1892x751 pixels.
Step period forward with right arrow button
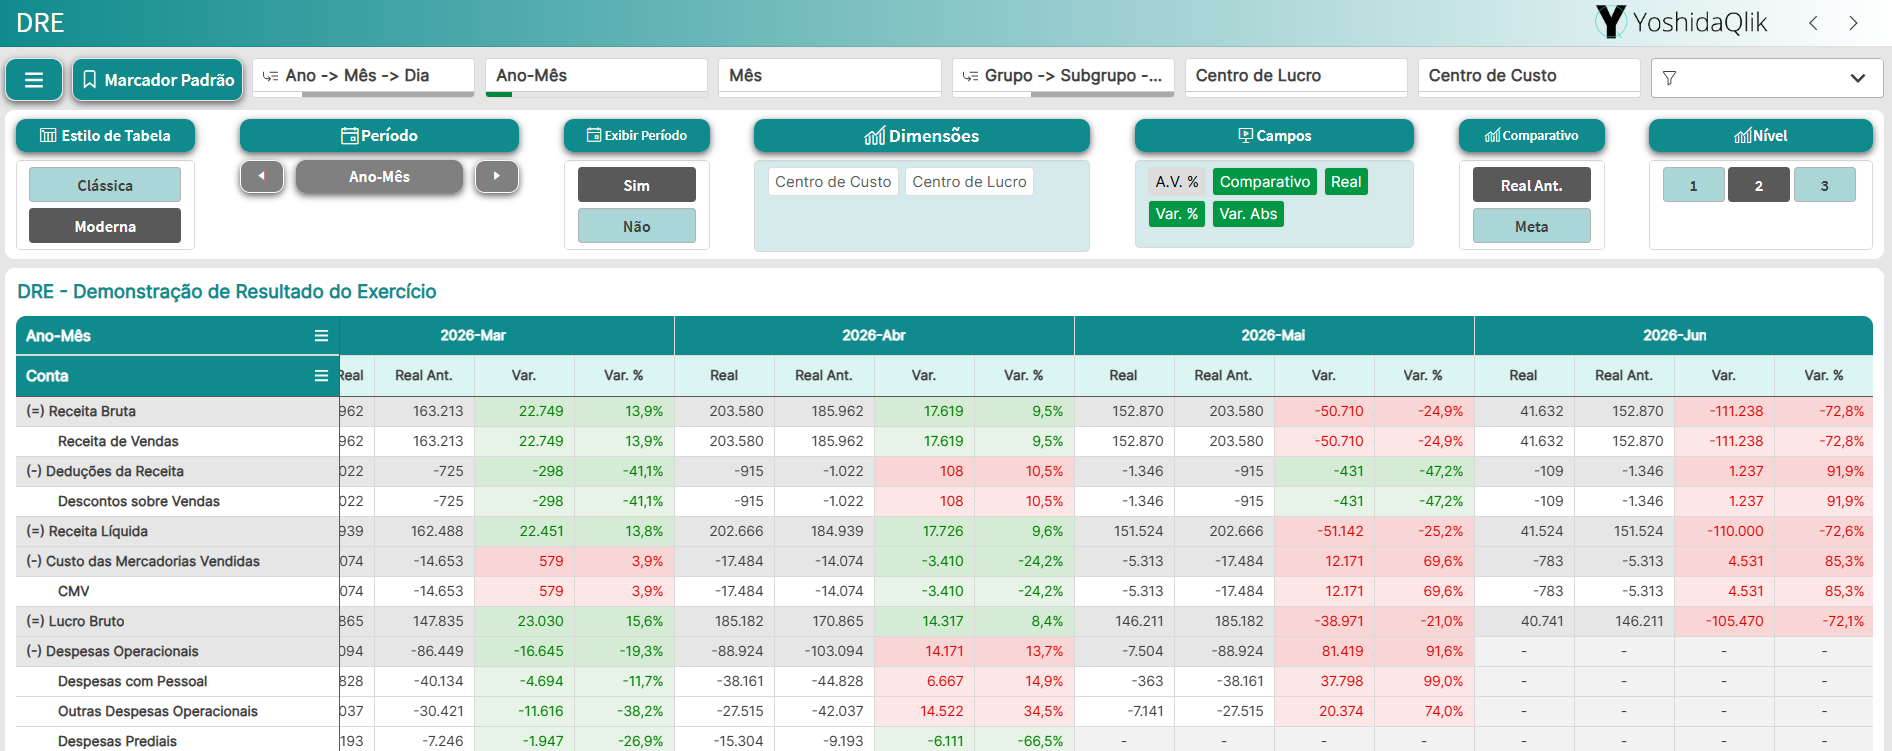(x=497, y=177)
